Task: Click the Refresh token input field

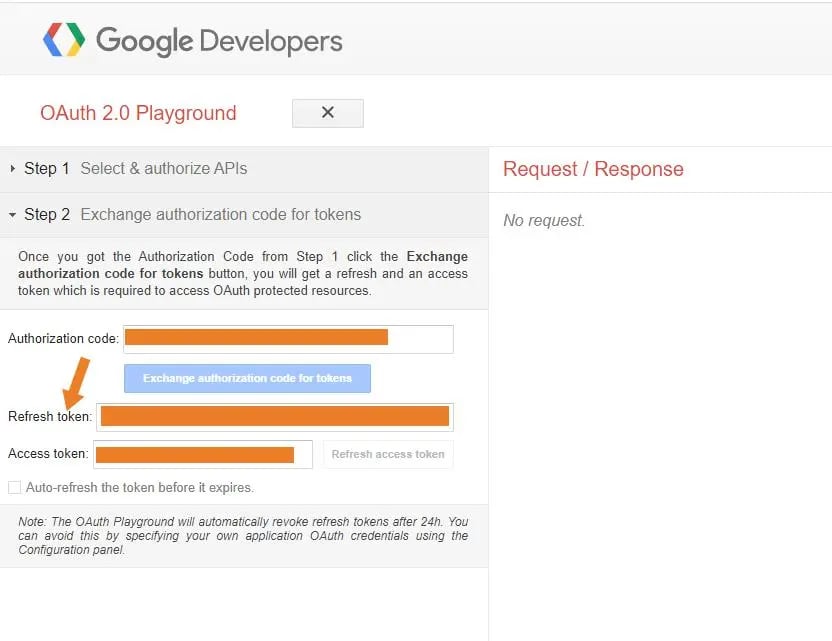Action: [x=275, y=417]
